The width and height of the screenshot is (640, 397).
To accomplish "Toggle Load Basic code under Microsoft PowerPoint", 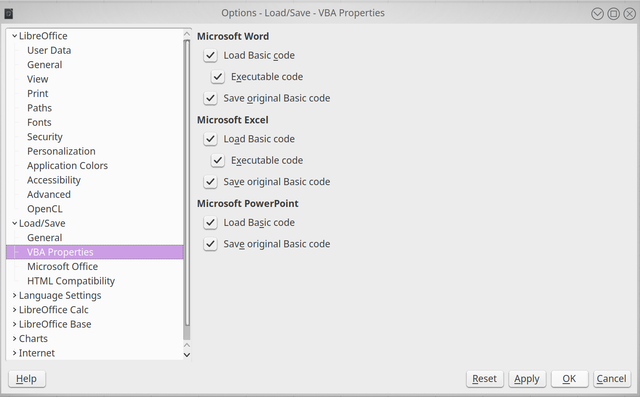I will click(210, 223).
